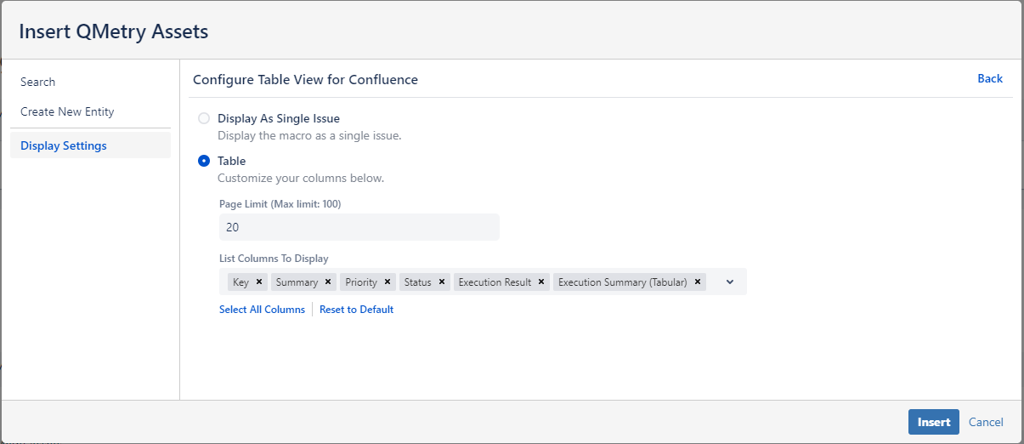This screenshot has height=444, width=1024.
Task: Remove the Status column tag
Action: pos(442,282)
